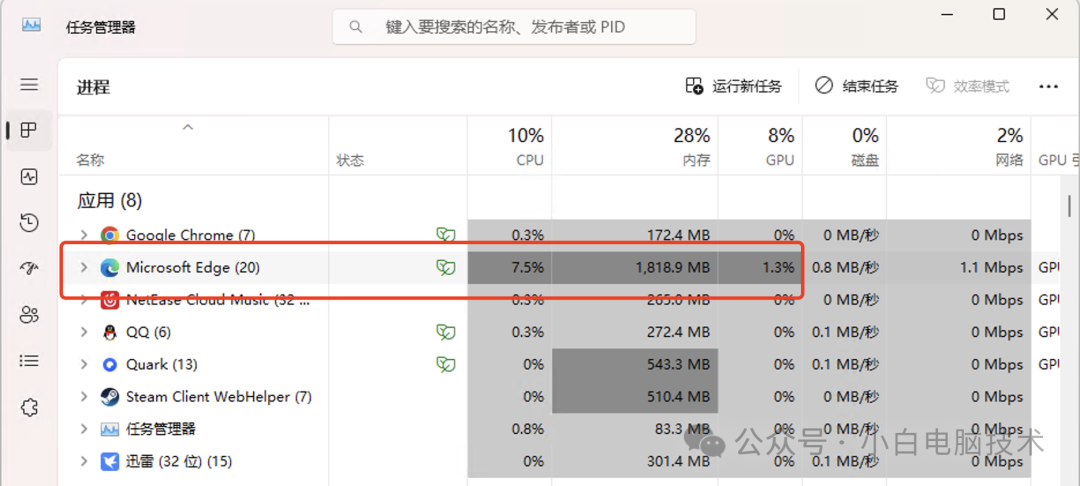The width and height of the screenshot is (1080, 486).
Task: Select the Google Chrome (7) row name
Action: pyautogui.click(x=190, y=235)
